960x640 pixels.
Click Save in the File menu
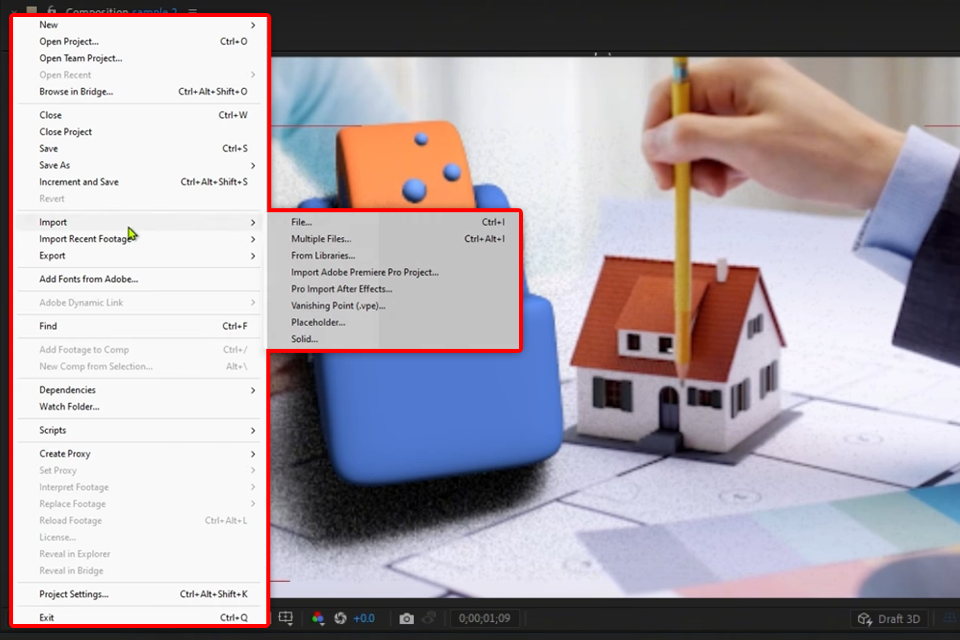tap(140, 148)
